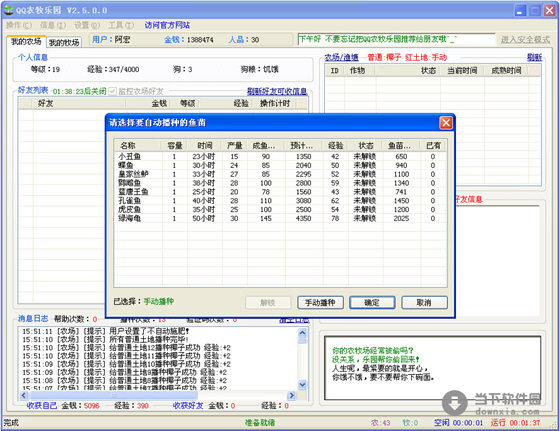Screen dimensions: 560x431
Task: Sort by the 容量 column header
Action: tap(174, 146)
